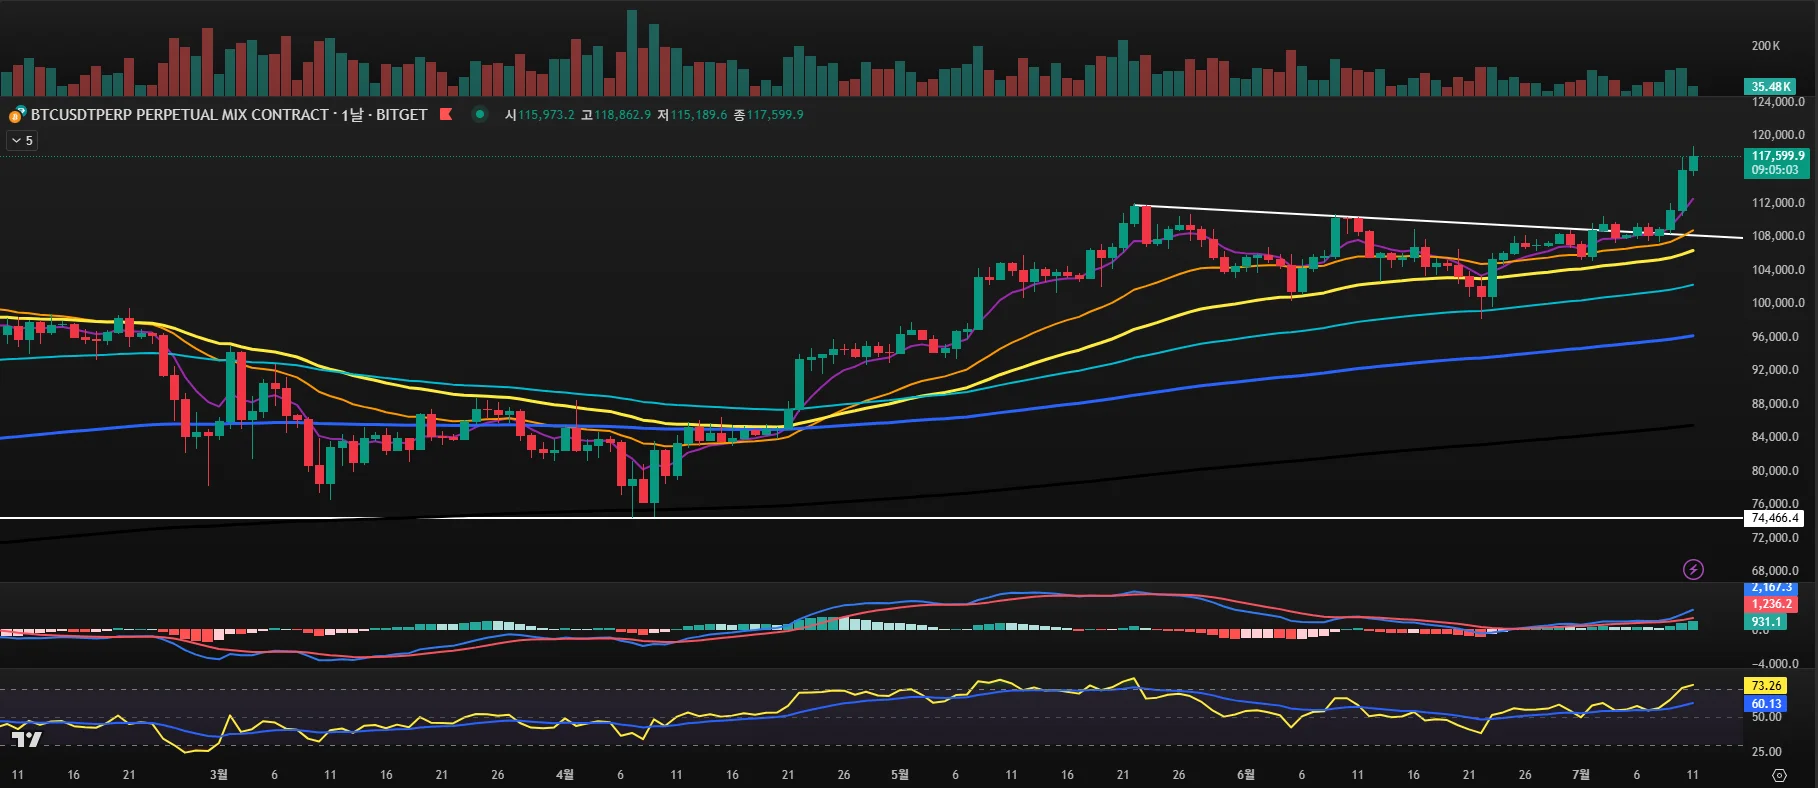
Task: Click the bar countdown timer 09:05:03
Action: [x=1774, y=170]
